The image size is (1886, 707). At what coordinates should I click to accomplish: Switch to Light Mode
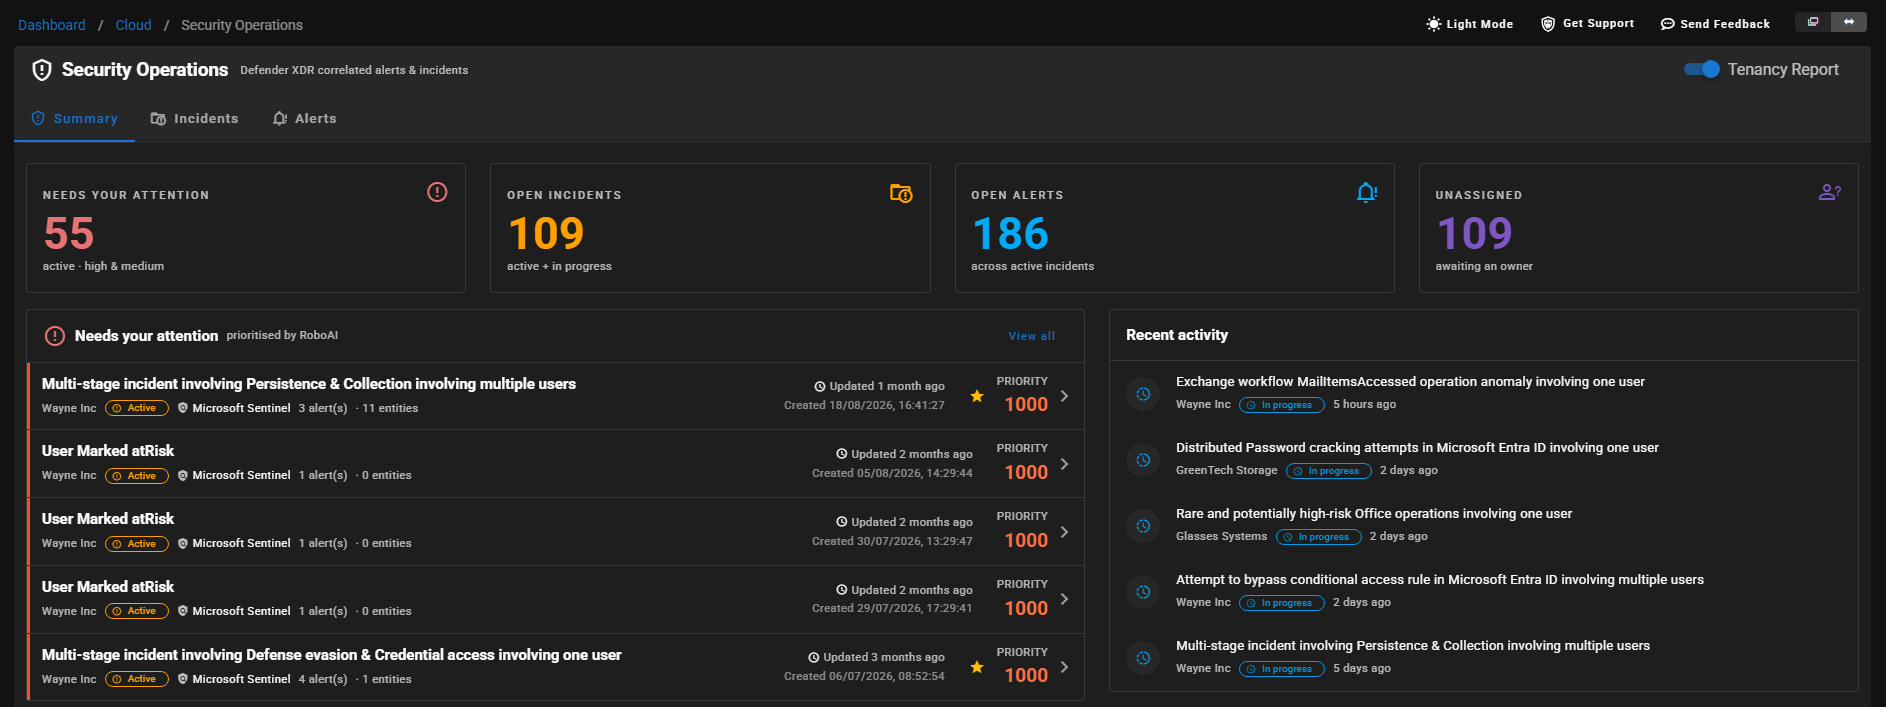pyautogui.click(x=1469, y=24)
